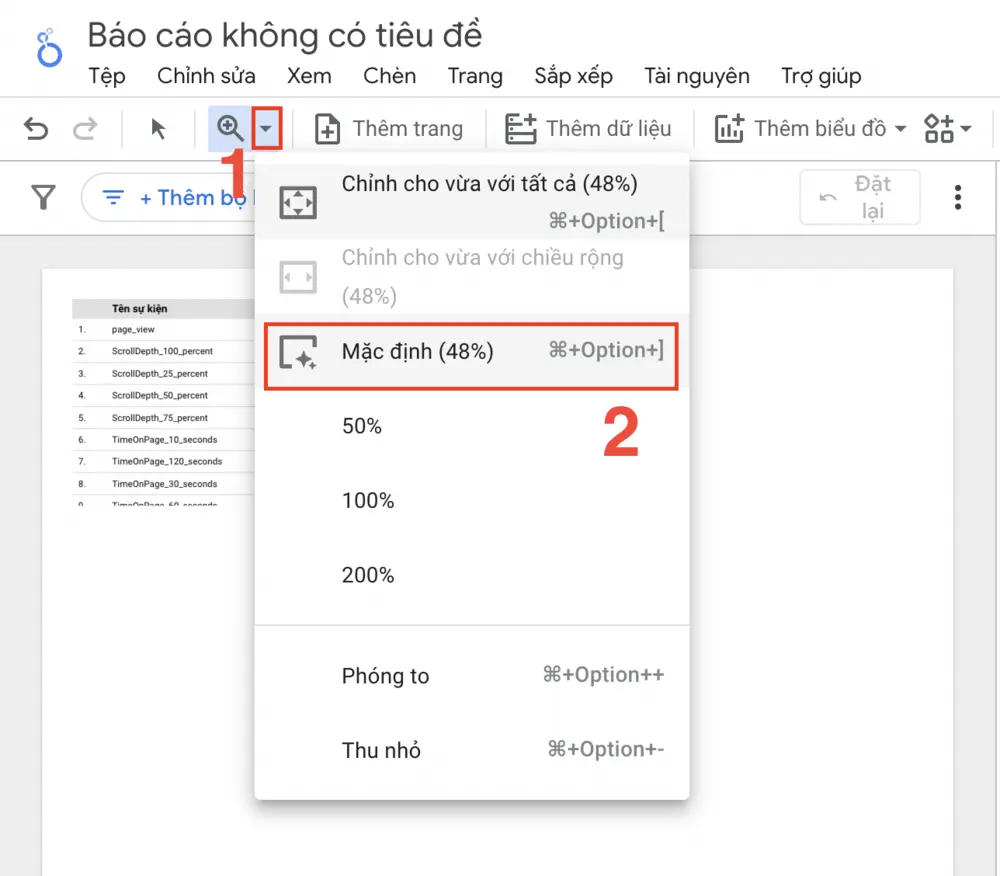The width and height of the screenshot is (1000, 876).
Task: Set zoom to 100%
Action: pyautogui.click(x=471, y=500)
